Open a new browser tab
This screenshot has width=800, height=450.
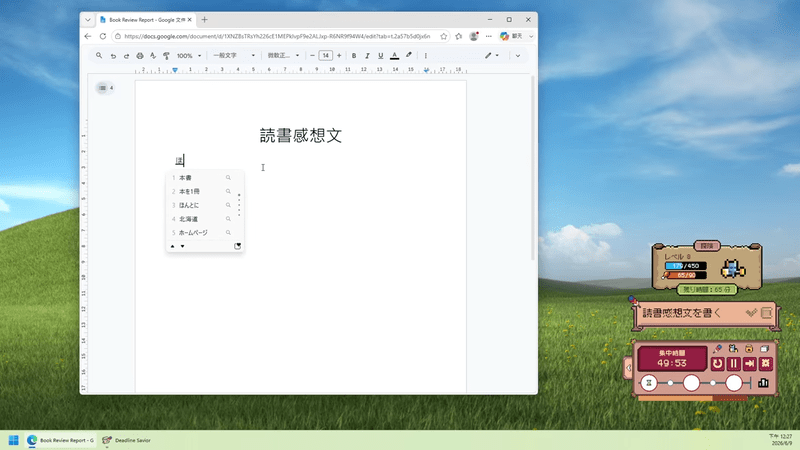205,20
